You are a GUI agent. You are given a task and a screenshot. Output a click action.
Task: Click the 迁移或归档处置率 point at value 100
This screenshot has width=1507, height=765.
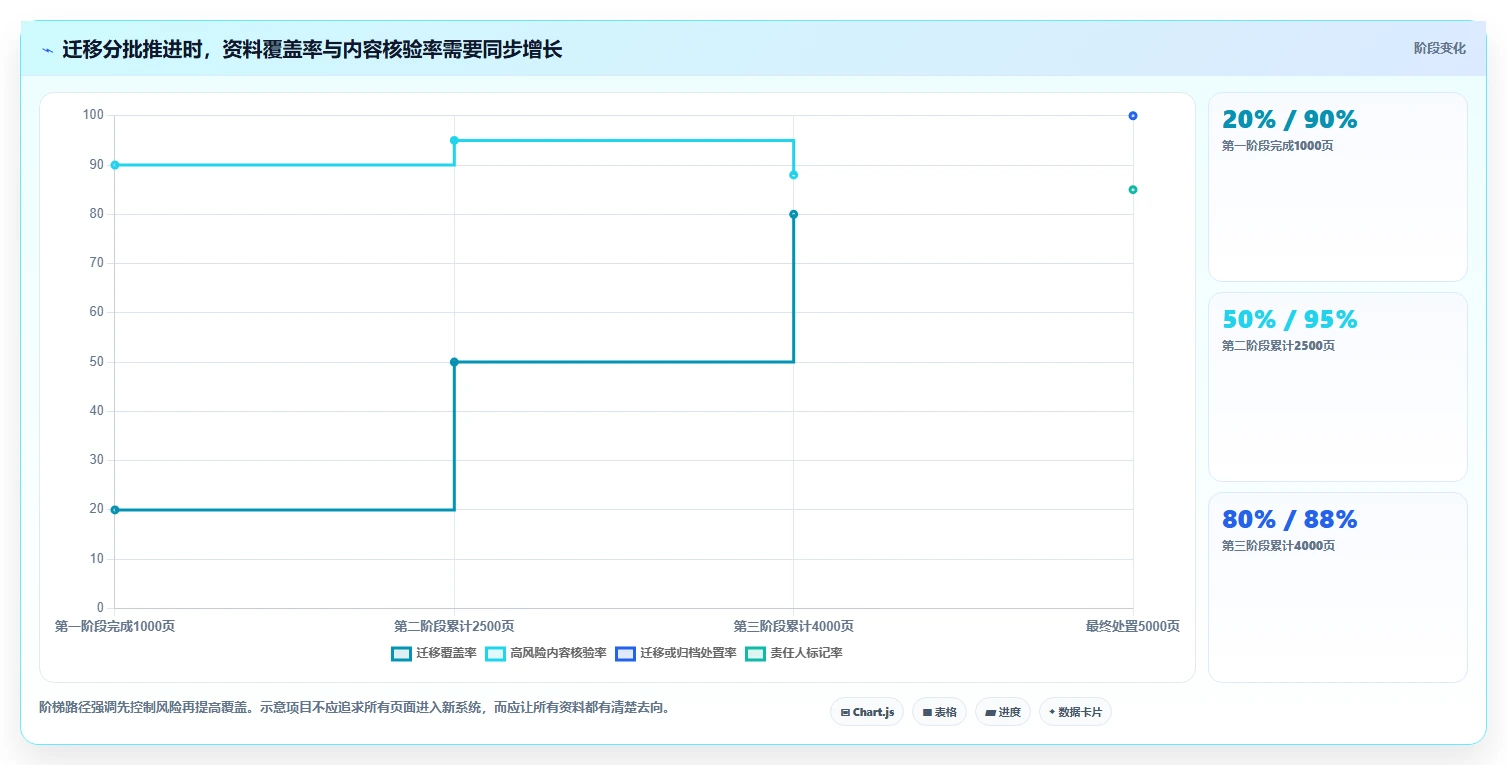[x=1133, y=116]
